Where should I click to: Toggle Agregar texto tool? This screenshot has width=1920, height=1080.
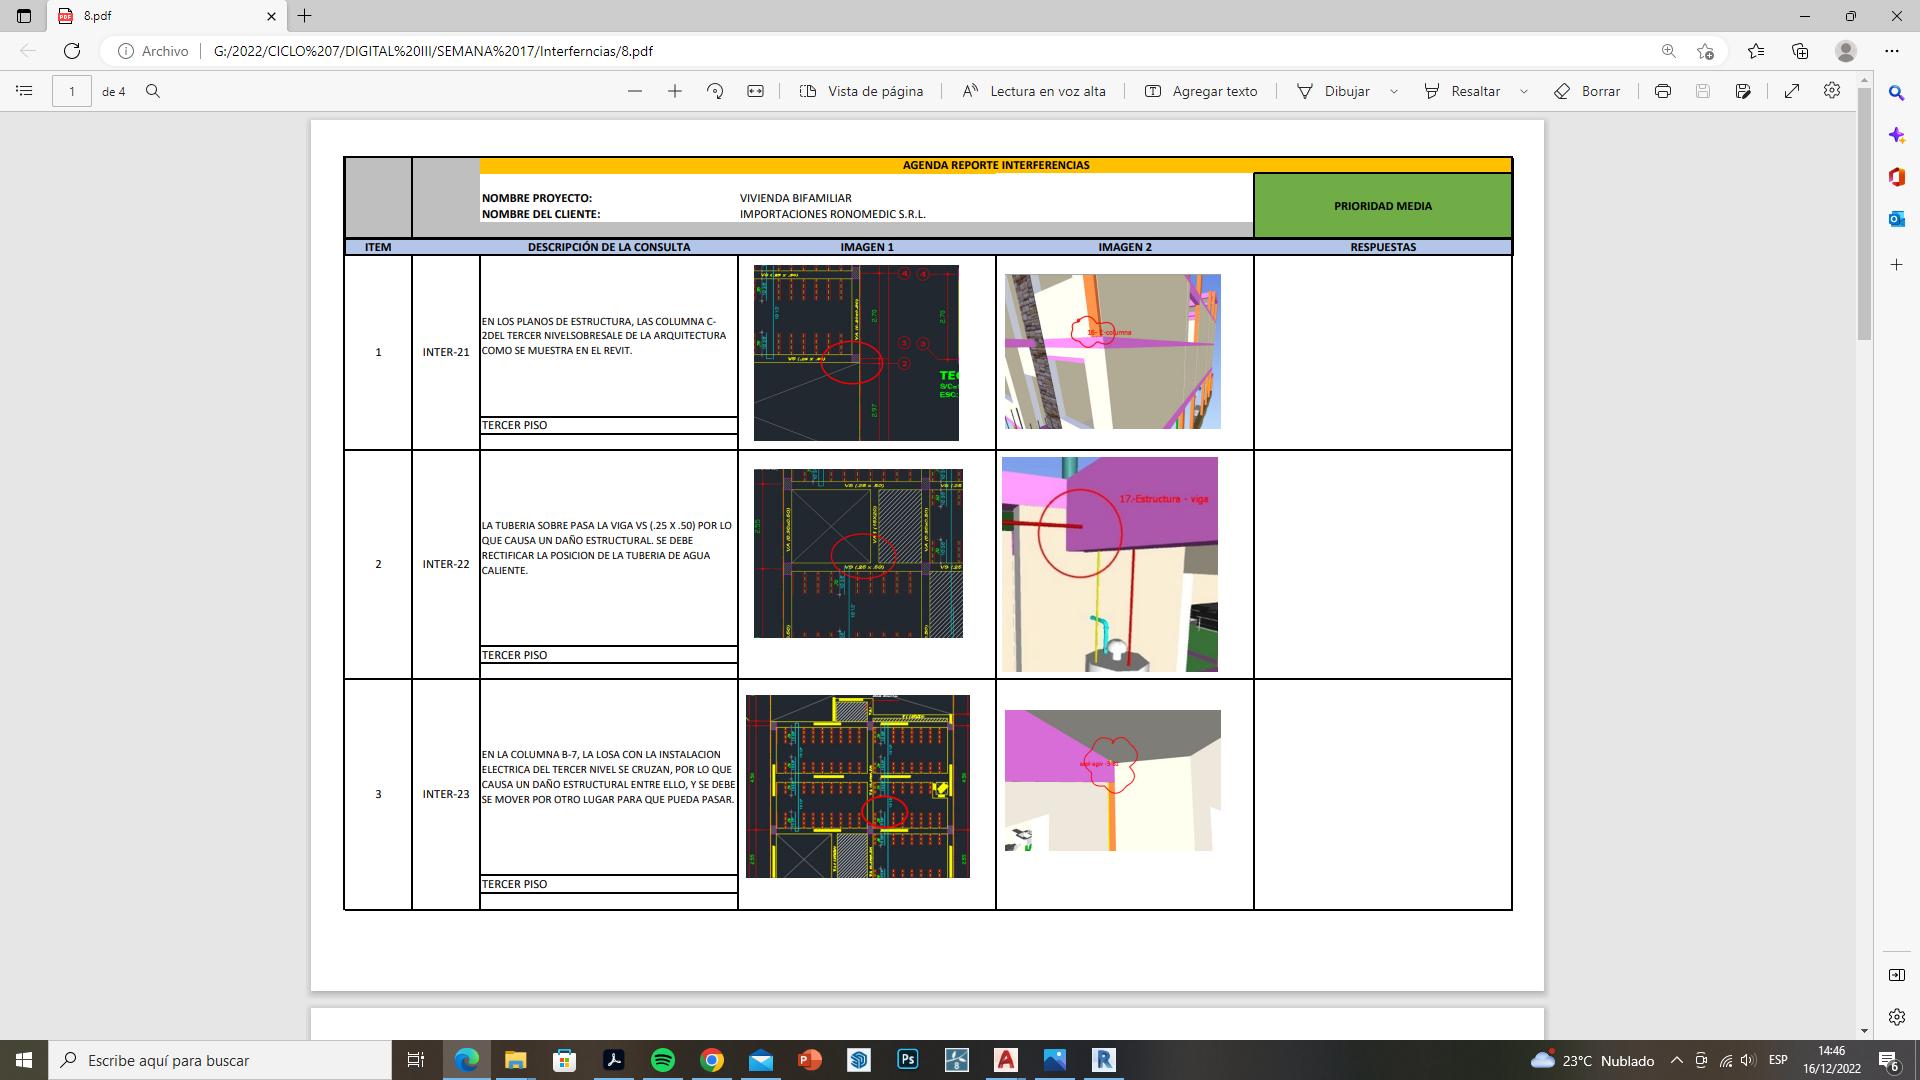(x=1201, y=91)
